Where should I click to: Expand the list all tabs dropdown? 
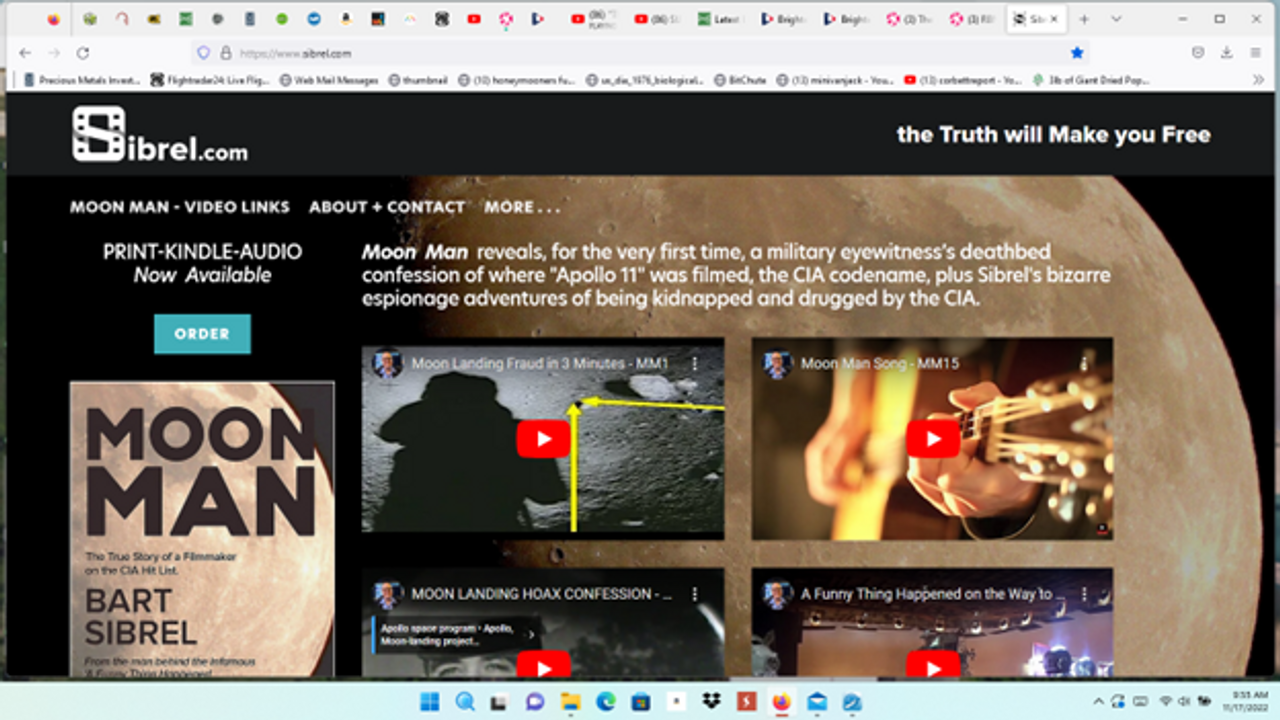(1113, 19)
